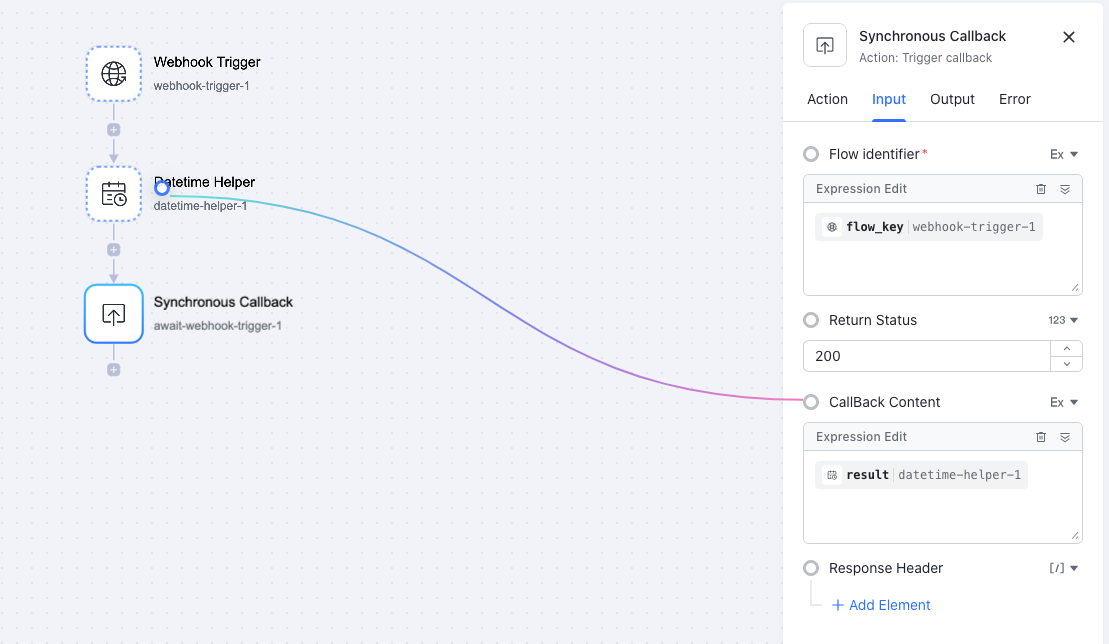Select the Webhook Trigger node icon
Screen dimensions: 1109x644
tap(113, 74)
